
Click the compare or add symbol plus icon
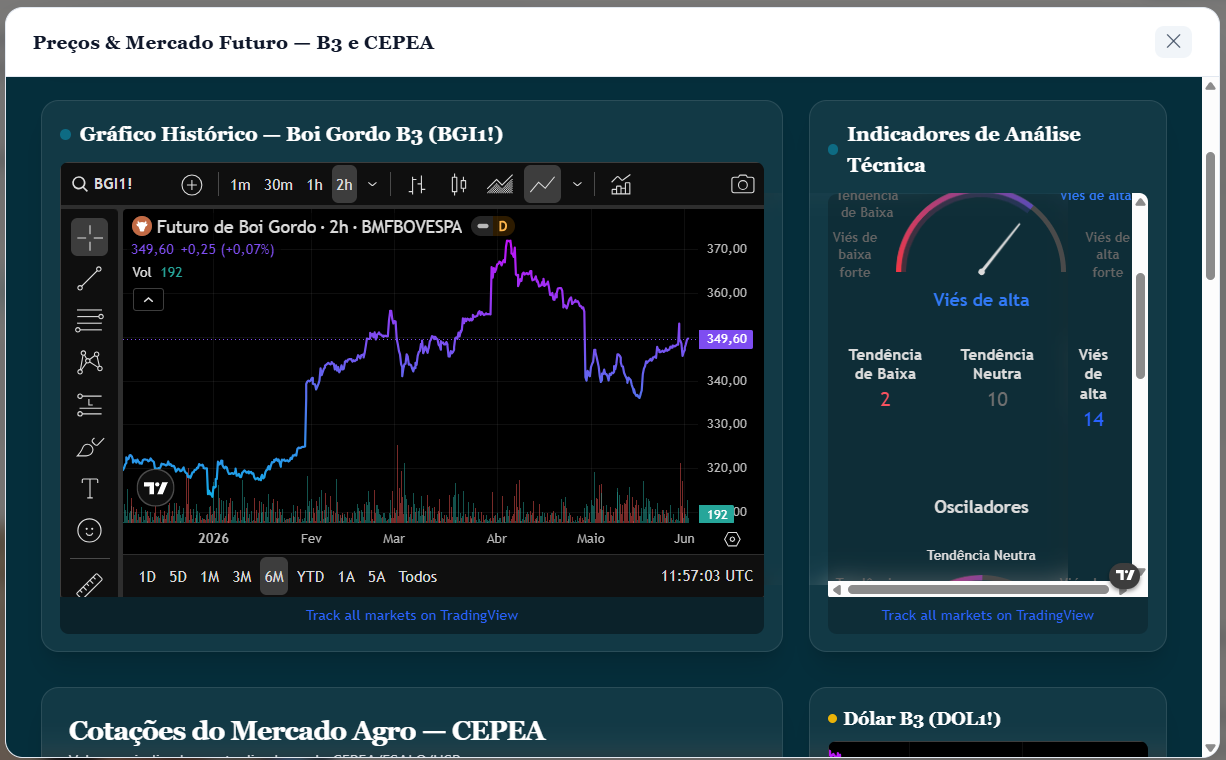tap(192, 184)
